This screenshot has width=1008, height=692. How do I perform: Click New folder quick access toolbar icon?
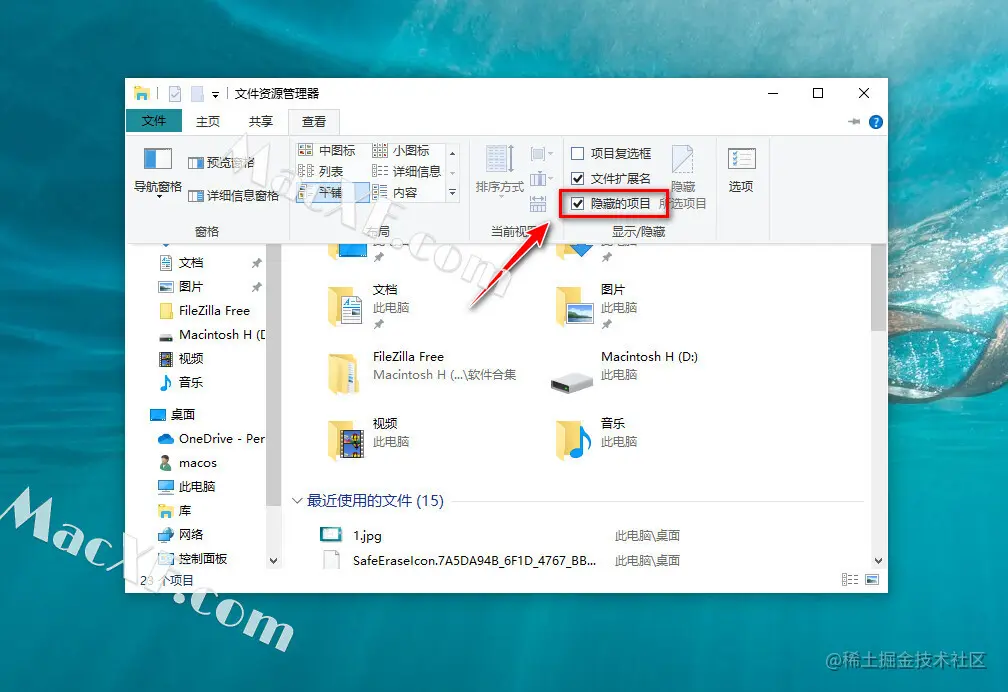[197, 94]
